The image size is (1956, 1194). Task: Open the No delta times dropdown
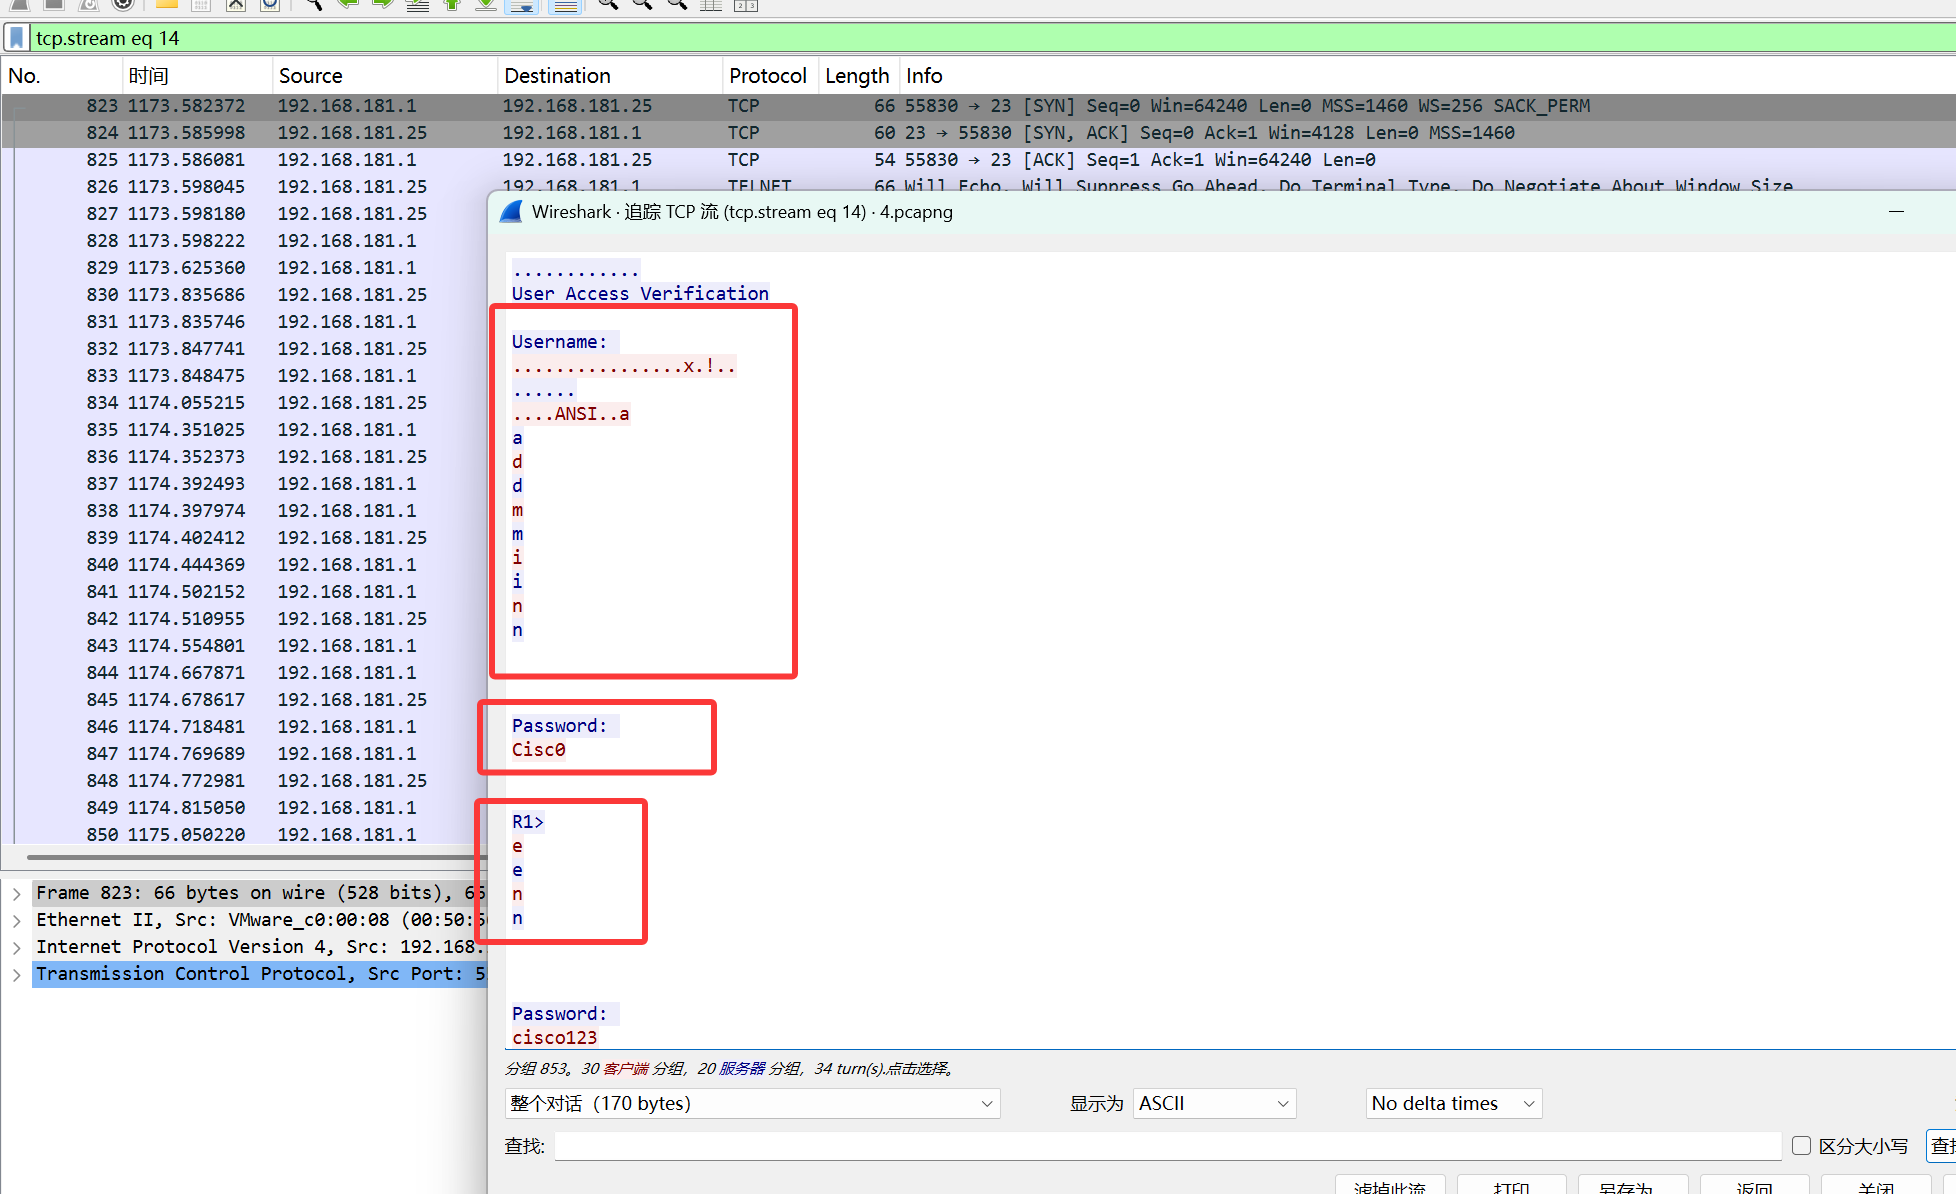(x=1453, y=1103)
